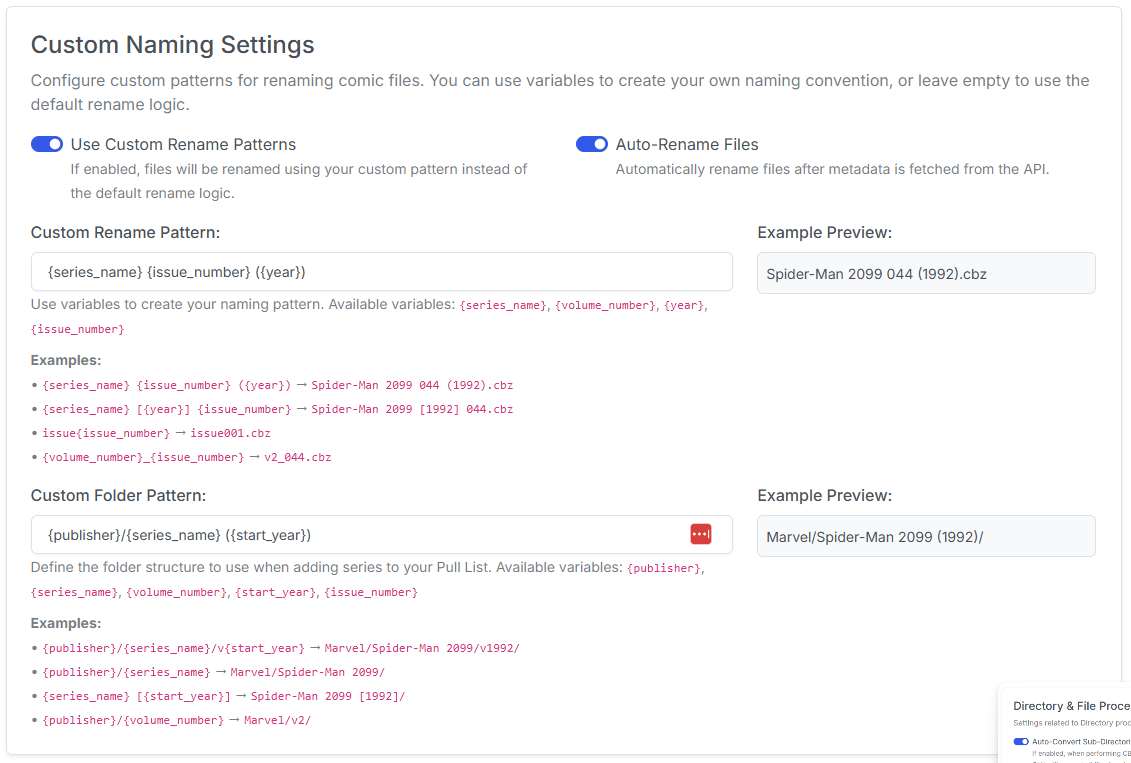
Task: Click the {series_name} [{start_year}] folder example
Action: tap(138, 695)
